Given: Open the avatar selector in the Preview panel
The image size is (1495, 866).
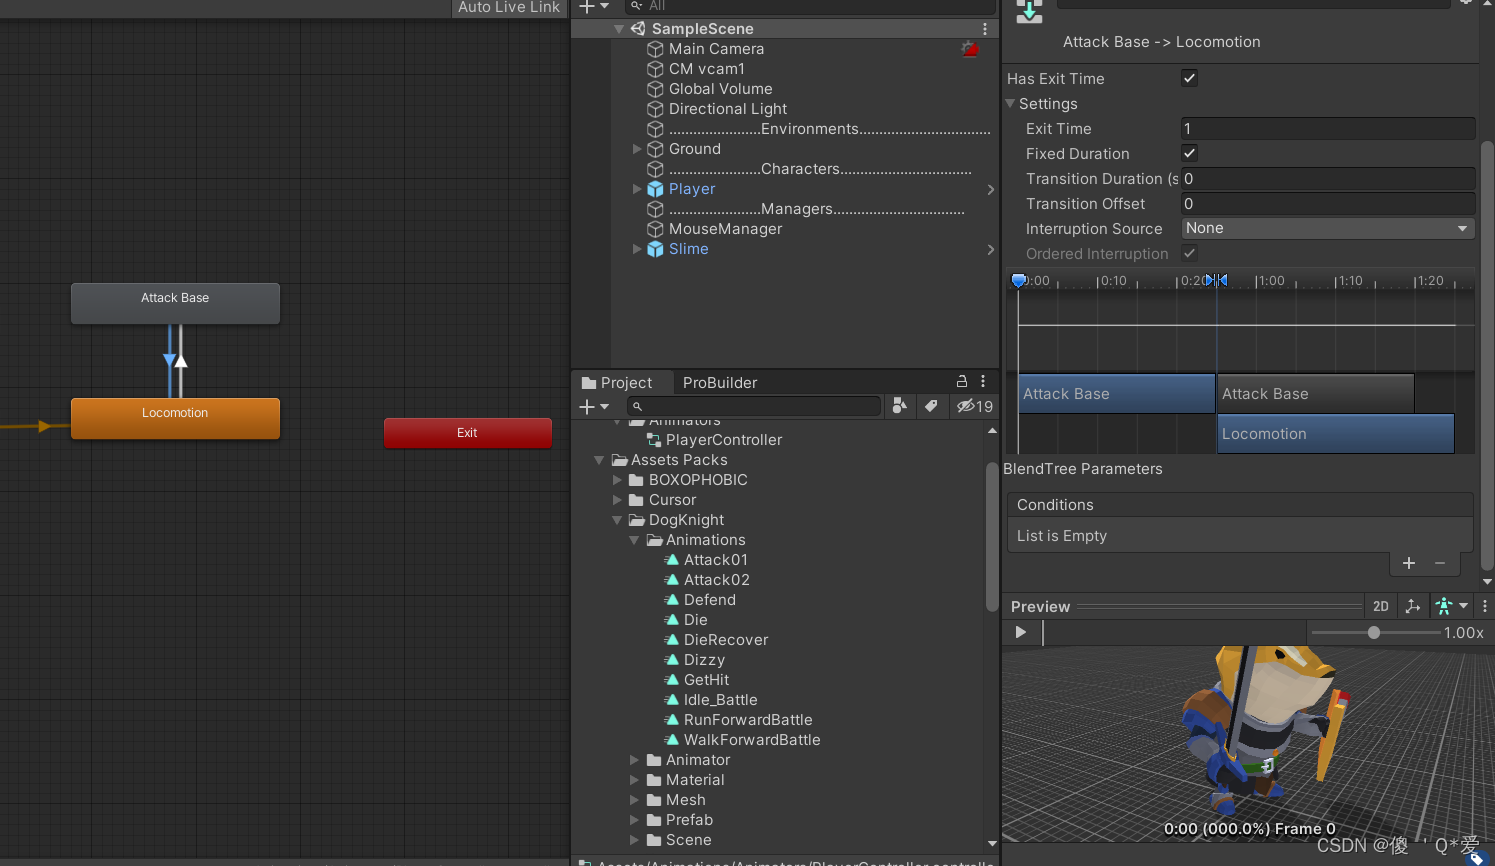Looking at the screenshot, I should click(1450, 606).
